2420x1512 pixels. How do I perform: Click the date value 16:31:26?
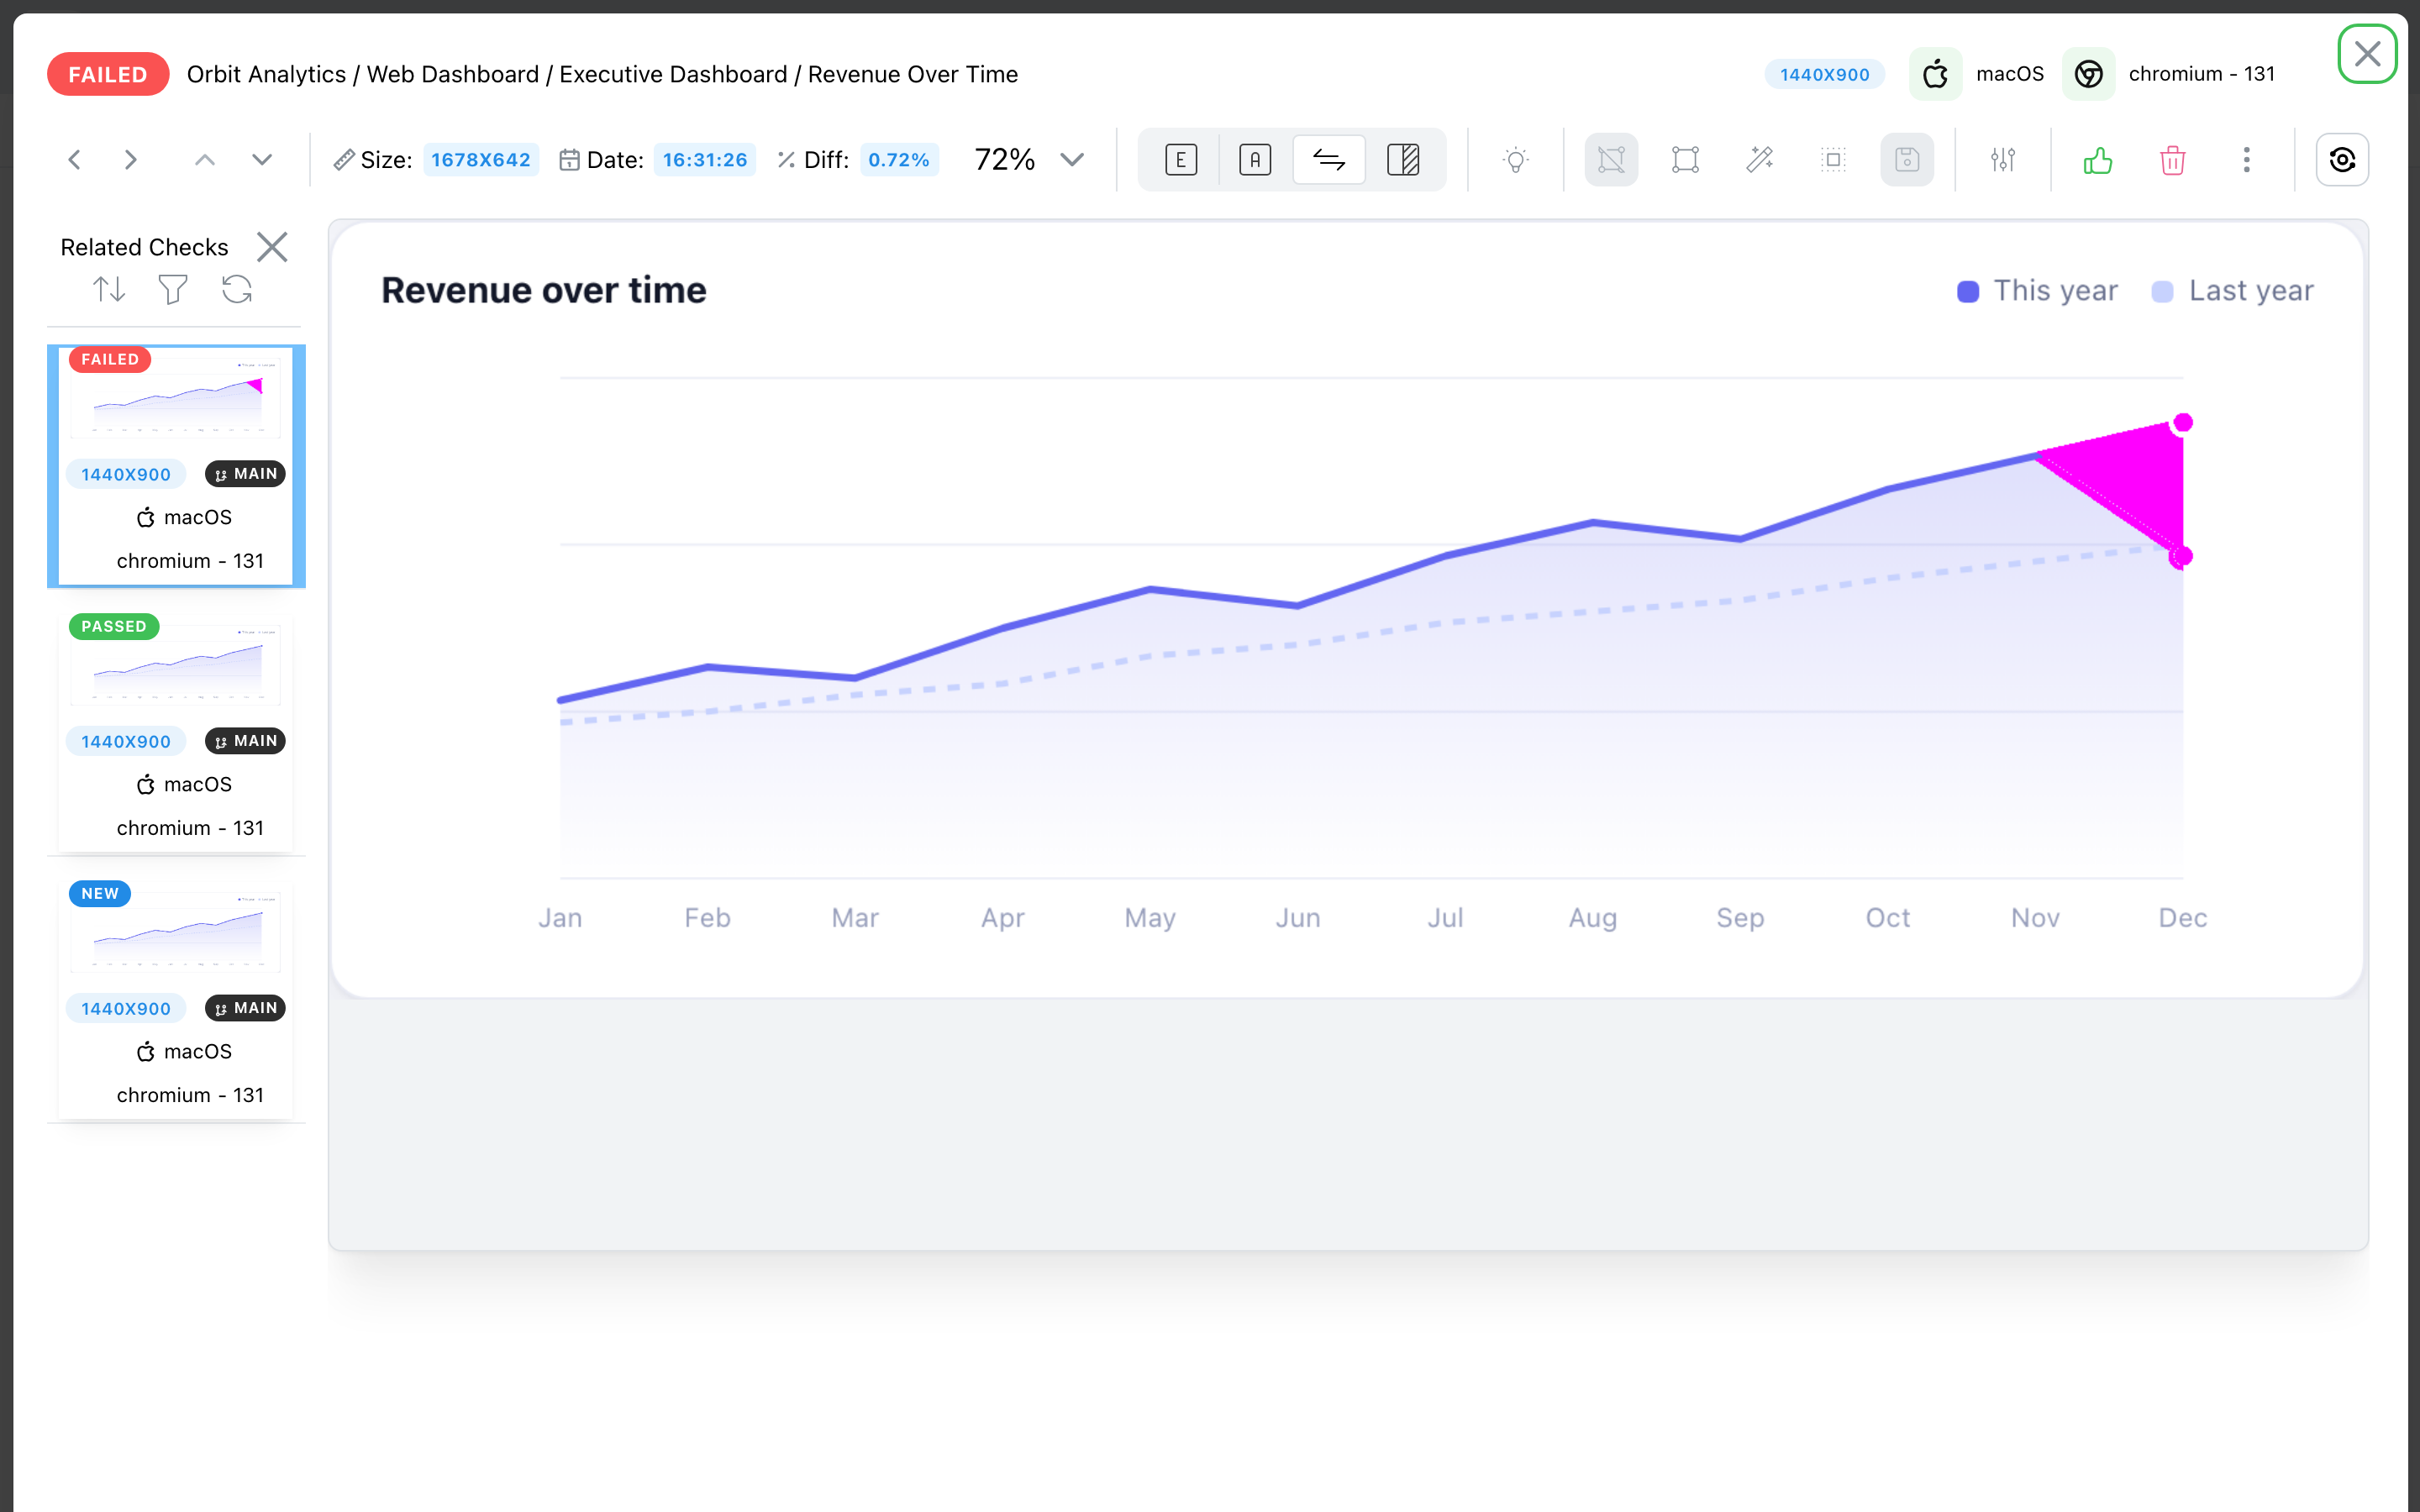click(x=705, y=160)
